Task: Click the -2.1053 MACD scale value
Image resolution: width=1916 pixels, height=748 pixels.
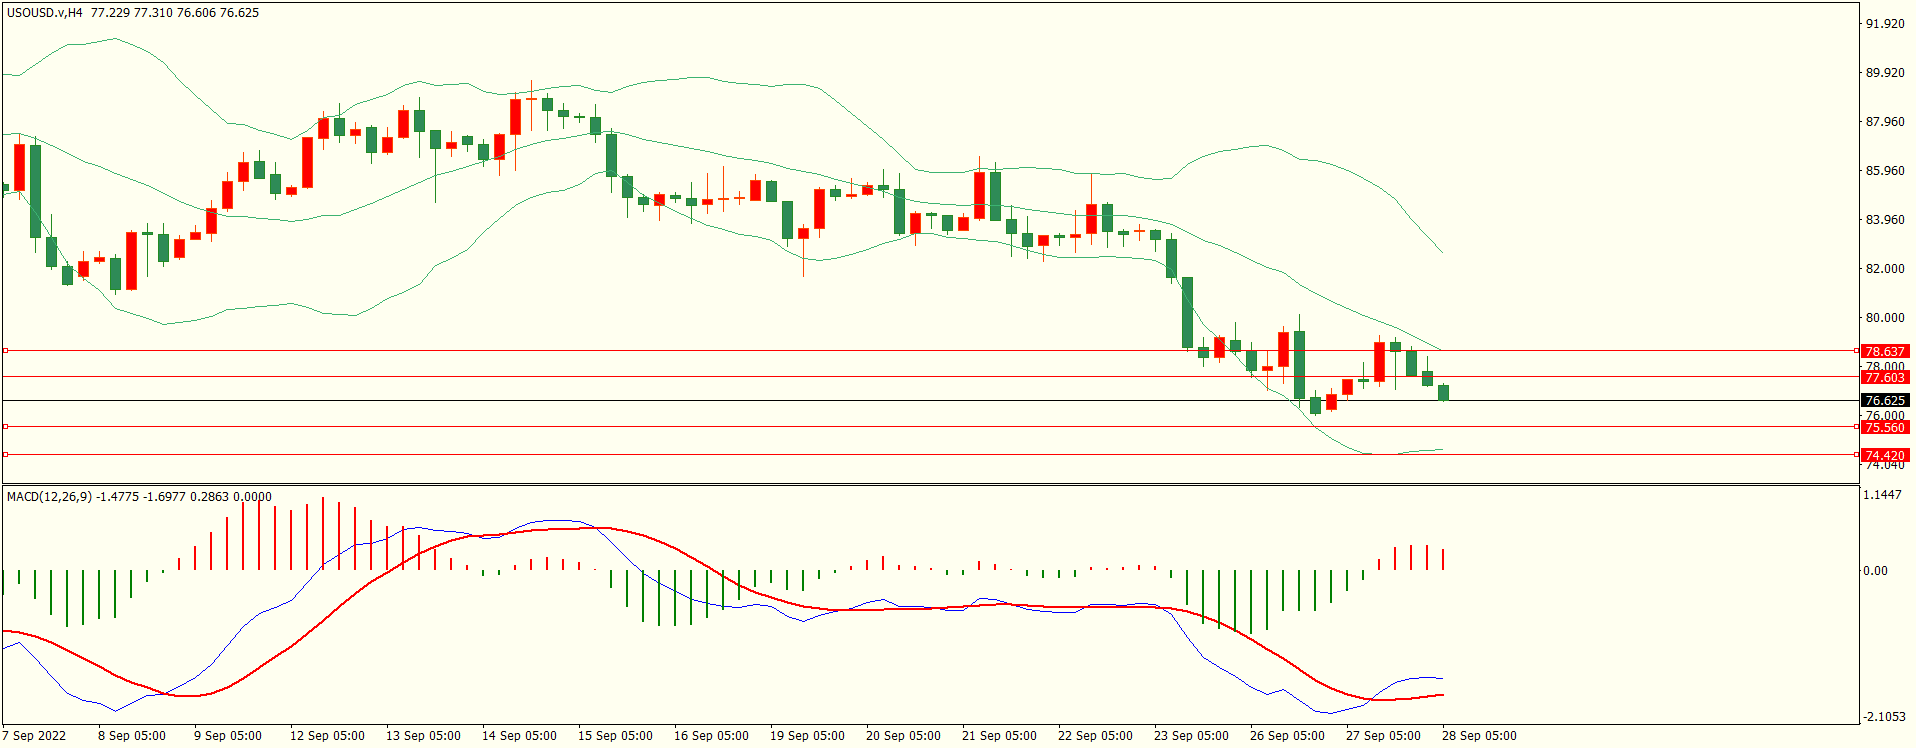Action: coord(1884,717)
